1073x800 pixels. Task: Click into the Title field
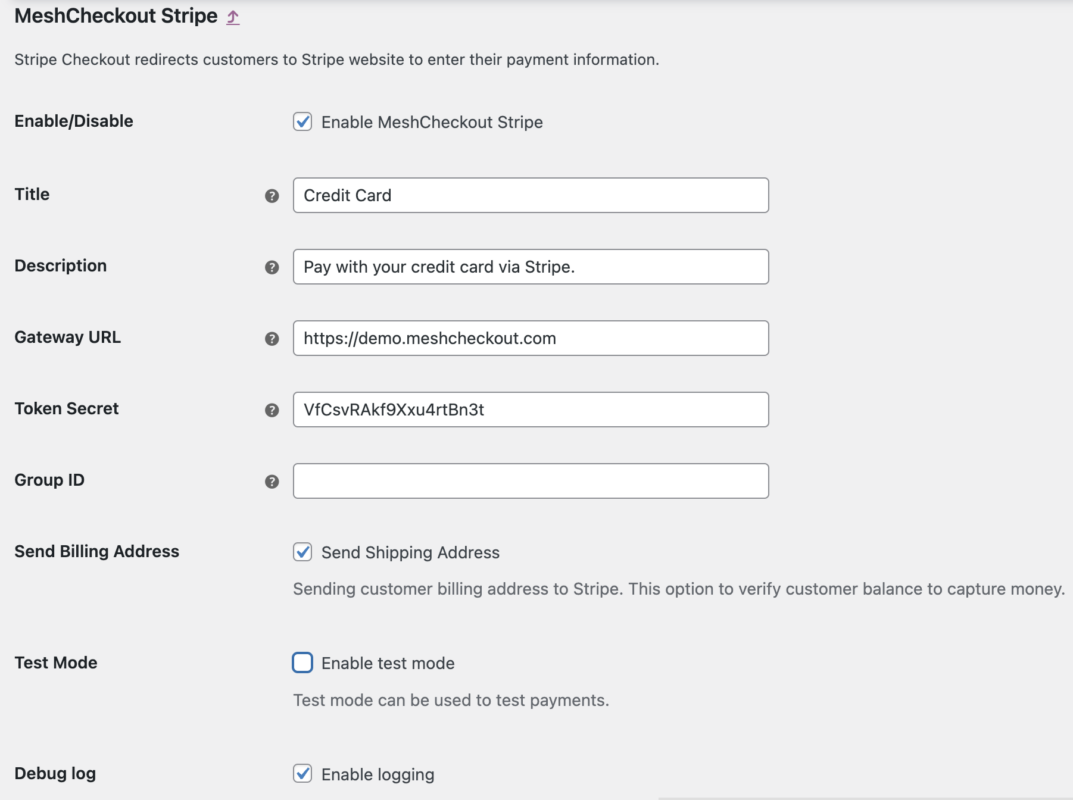[x=530, y=195]
